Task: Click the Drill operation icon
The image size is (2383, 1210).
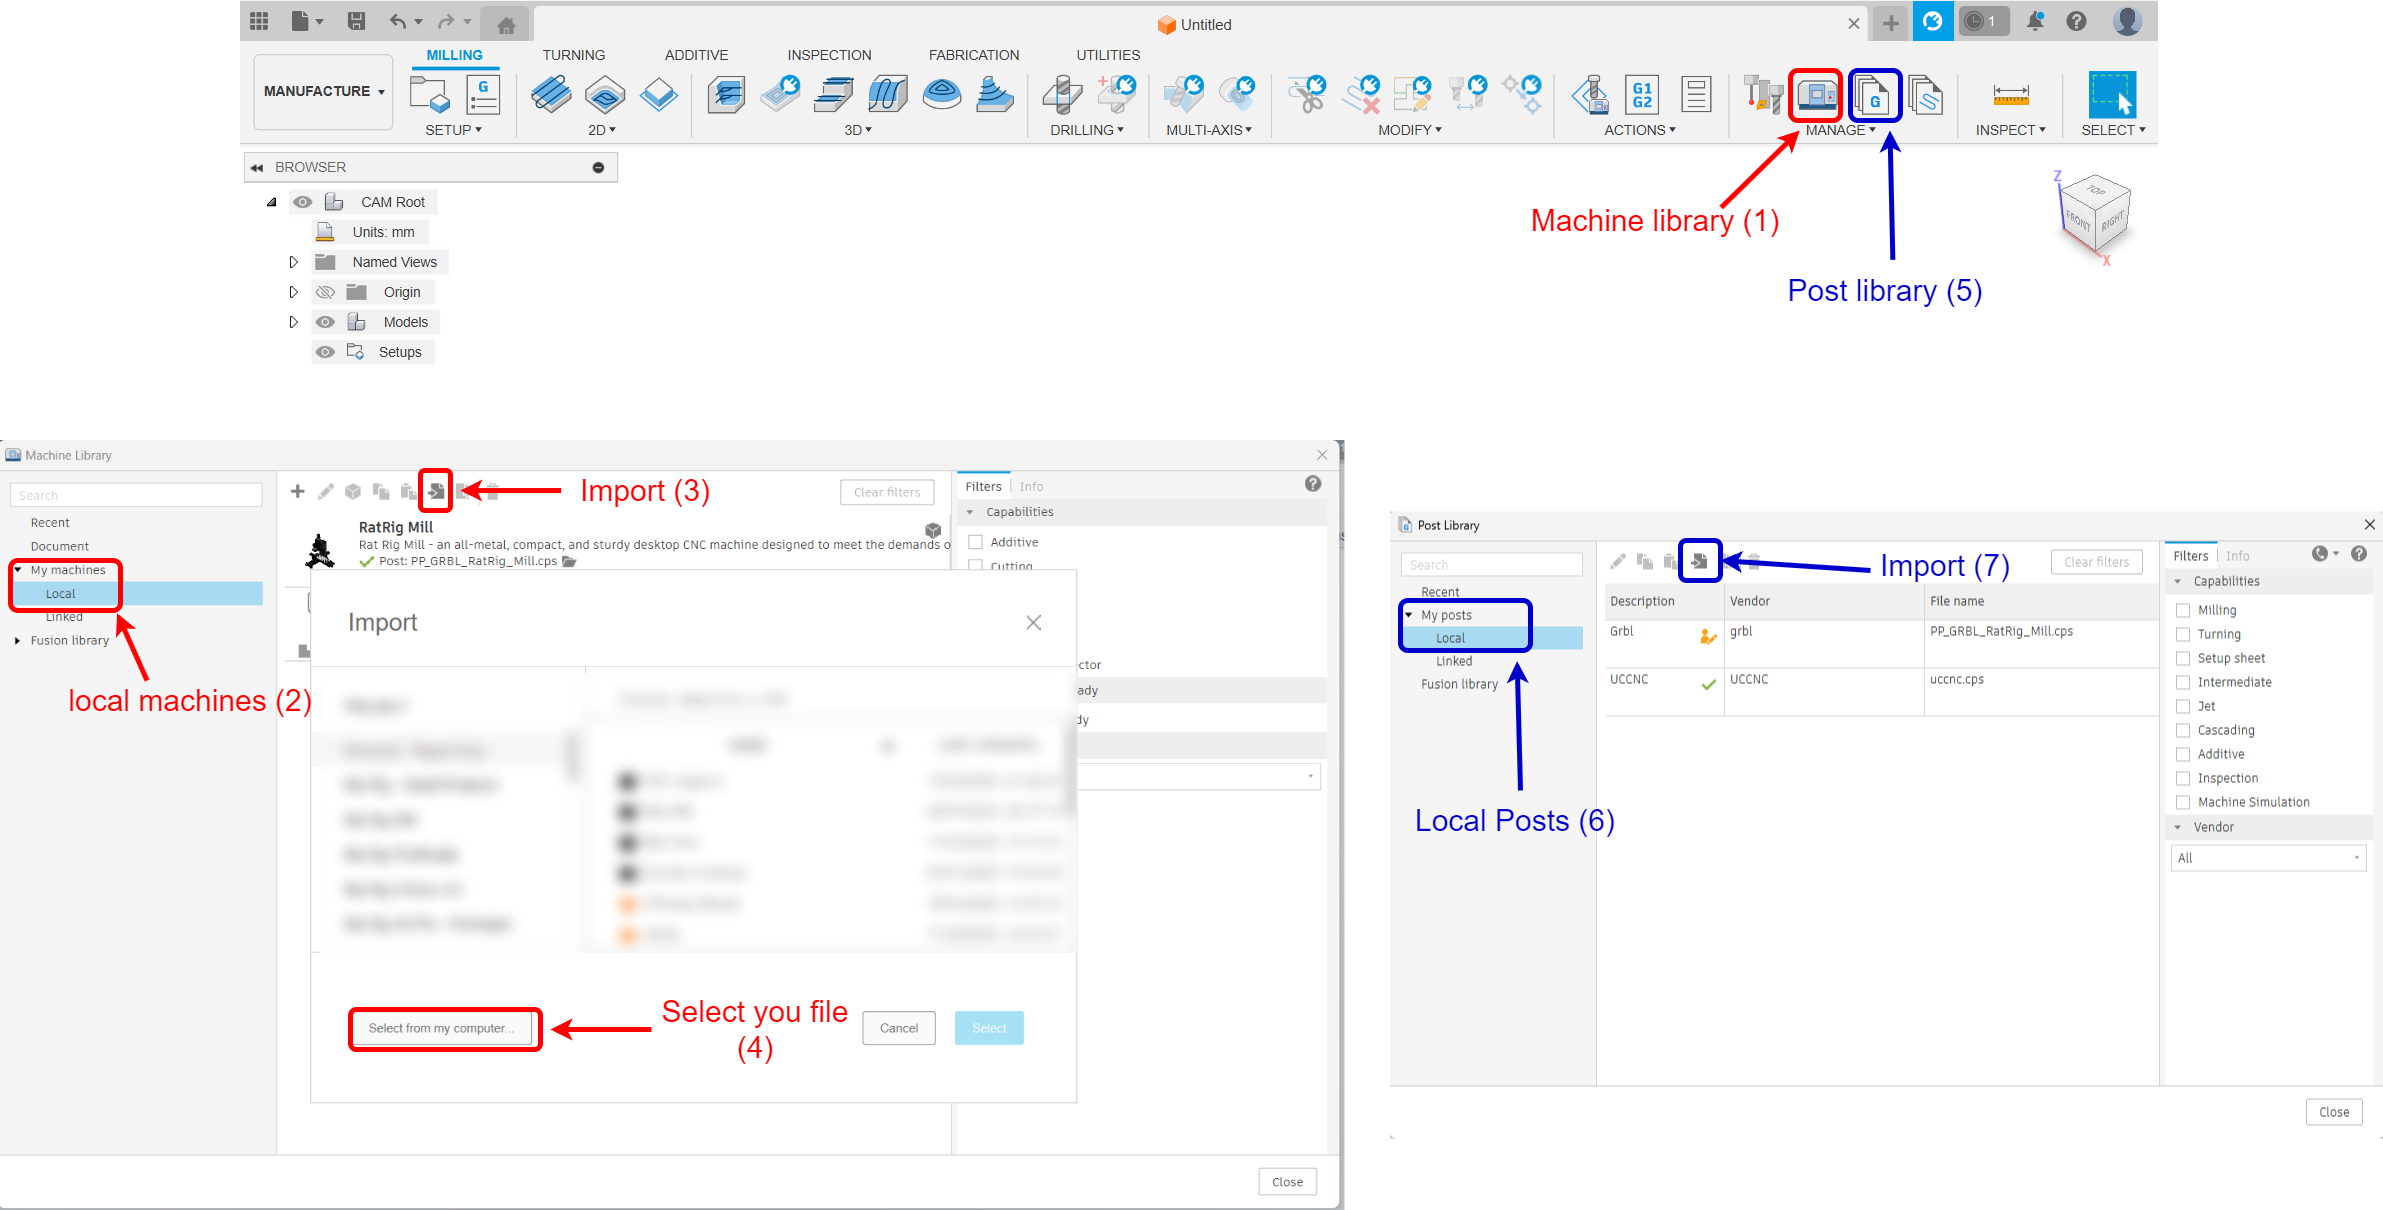Action: point(1062,95)
